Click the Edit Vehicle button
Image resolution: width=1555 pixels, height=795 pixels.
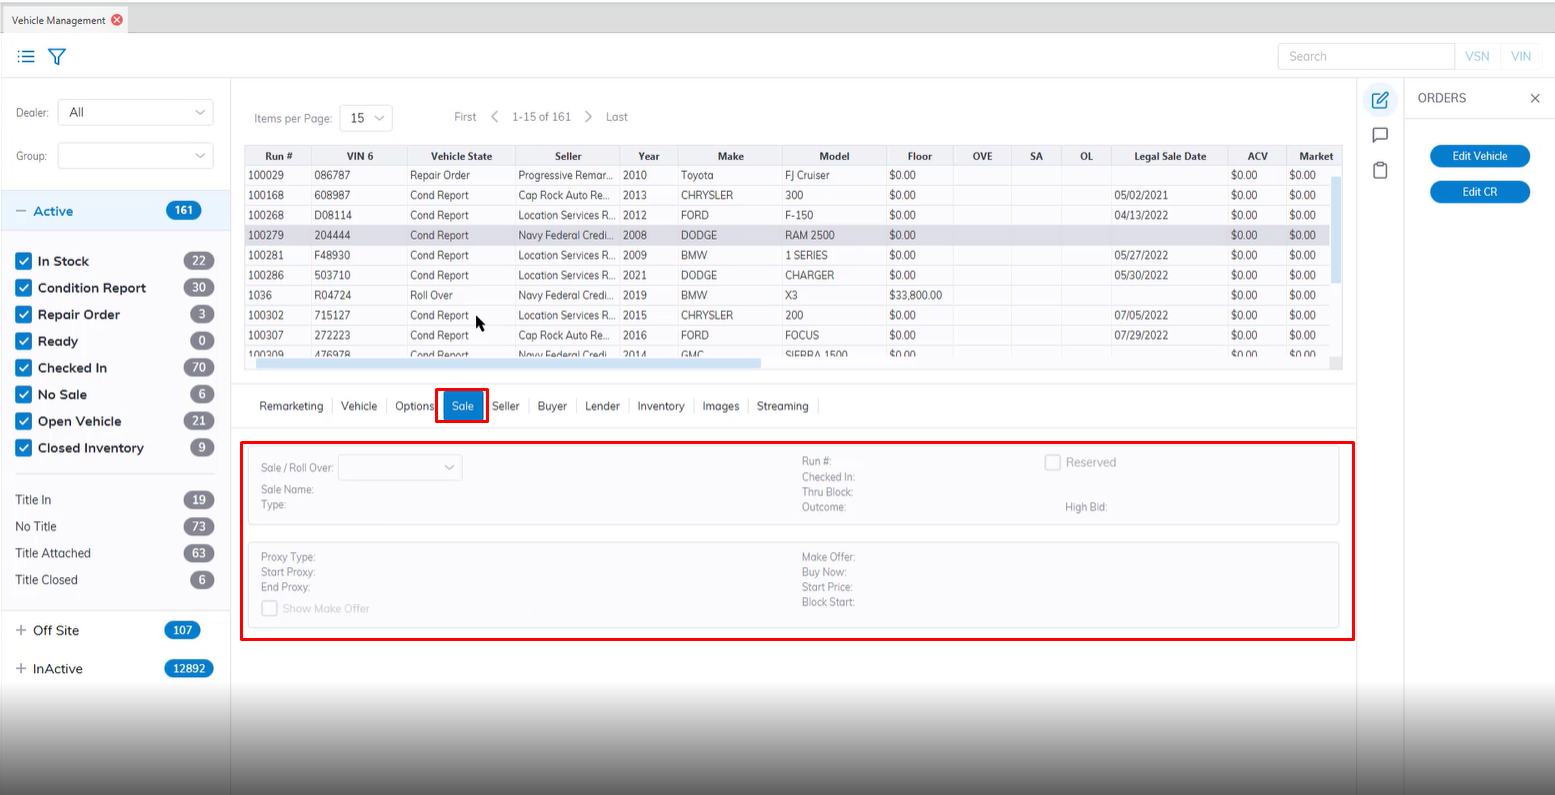tap(1479, 156)
